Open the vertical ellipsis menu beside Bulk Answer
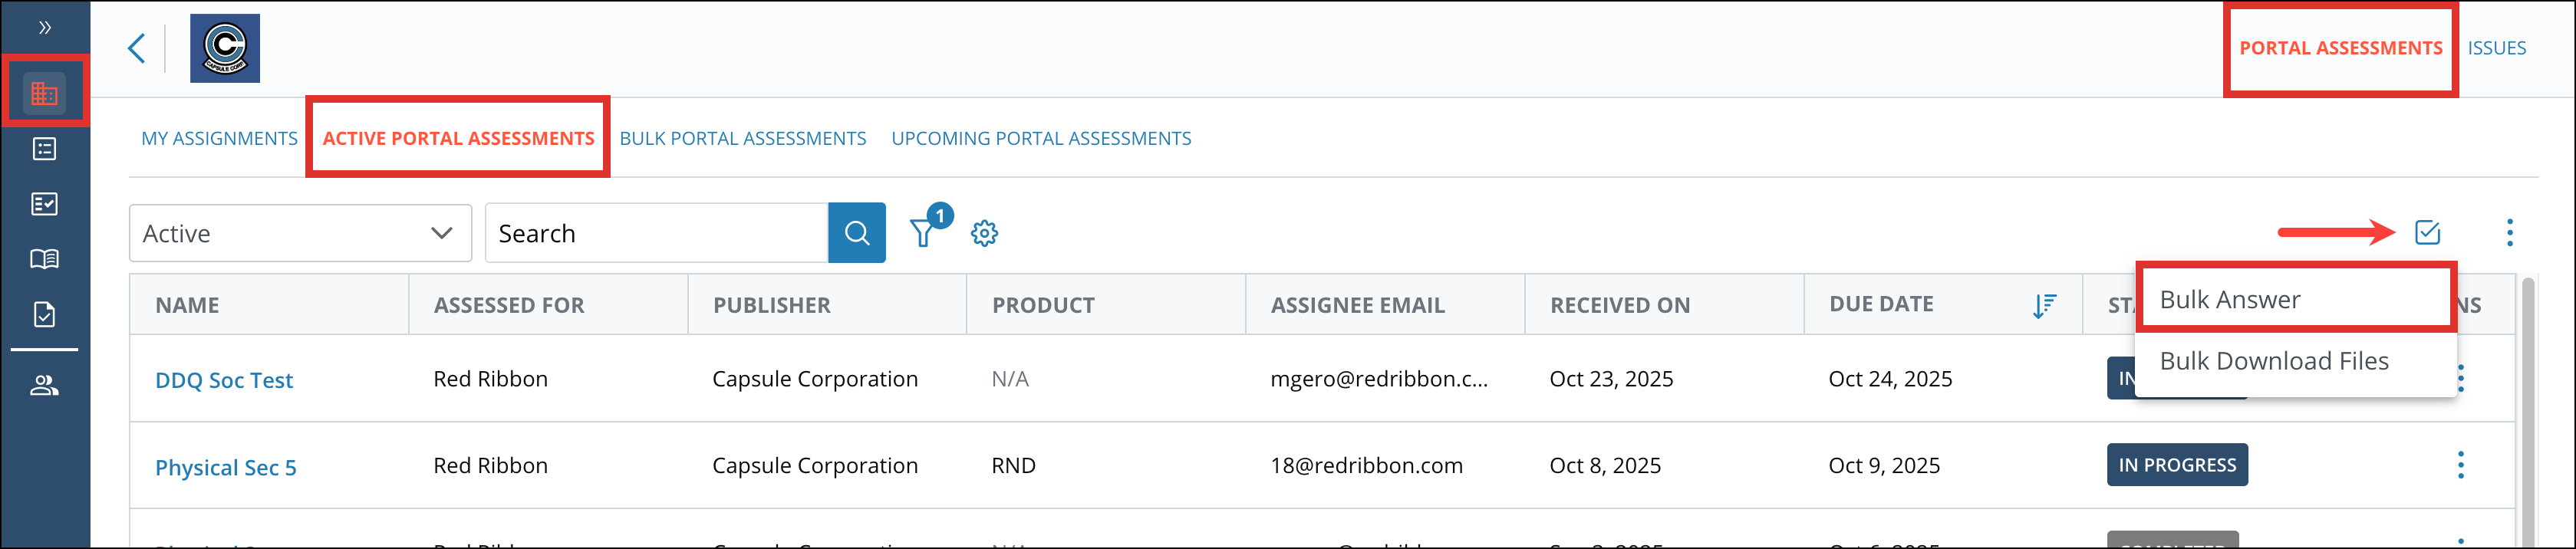Screen dimensions: 2576x549 tap(2510, 232)
